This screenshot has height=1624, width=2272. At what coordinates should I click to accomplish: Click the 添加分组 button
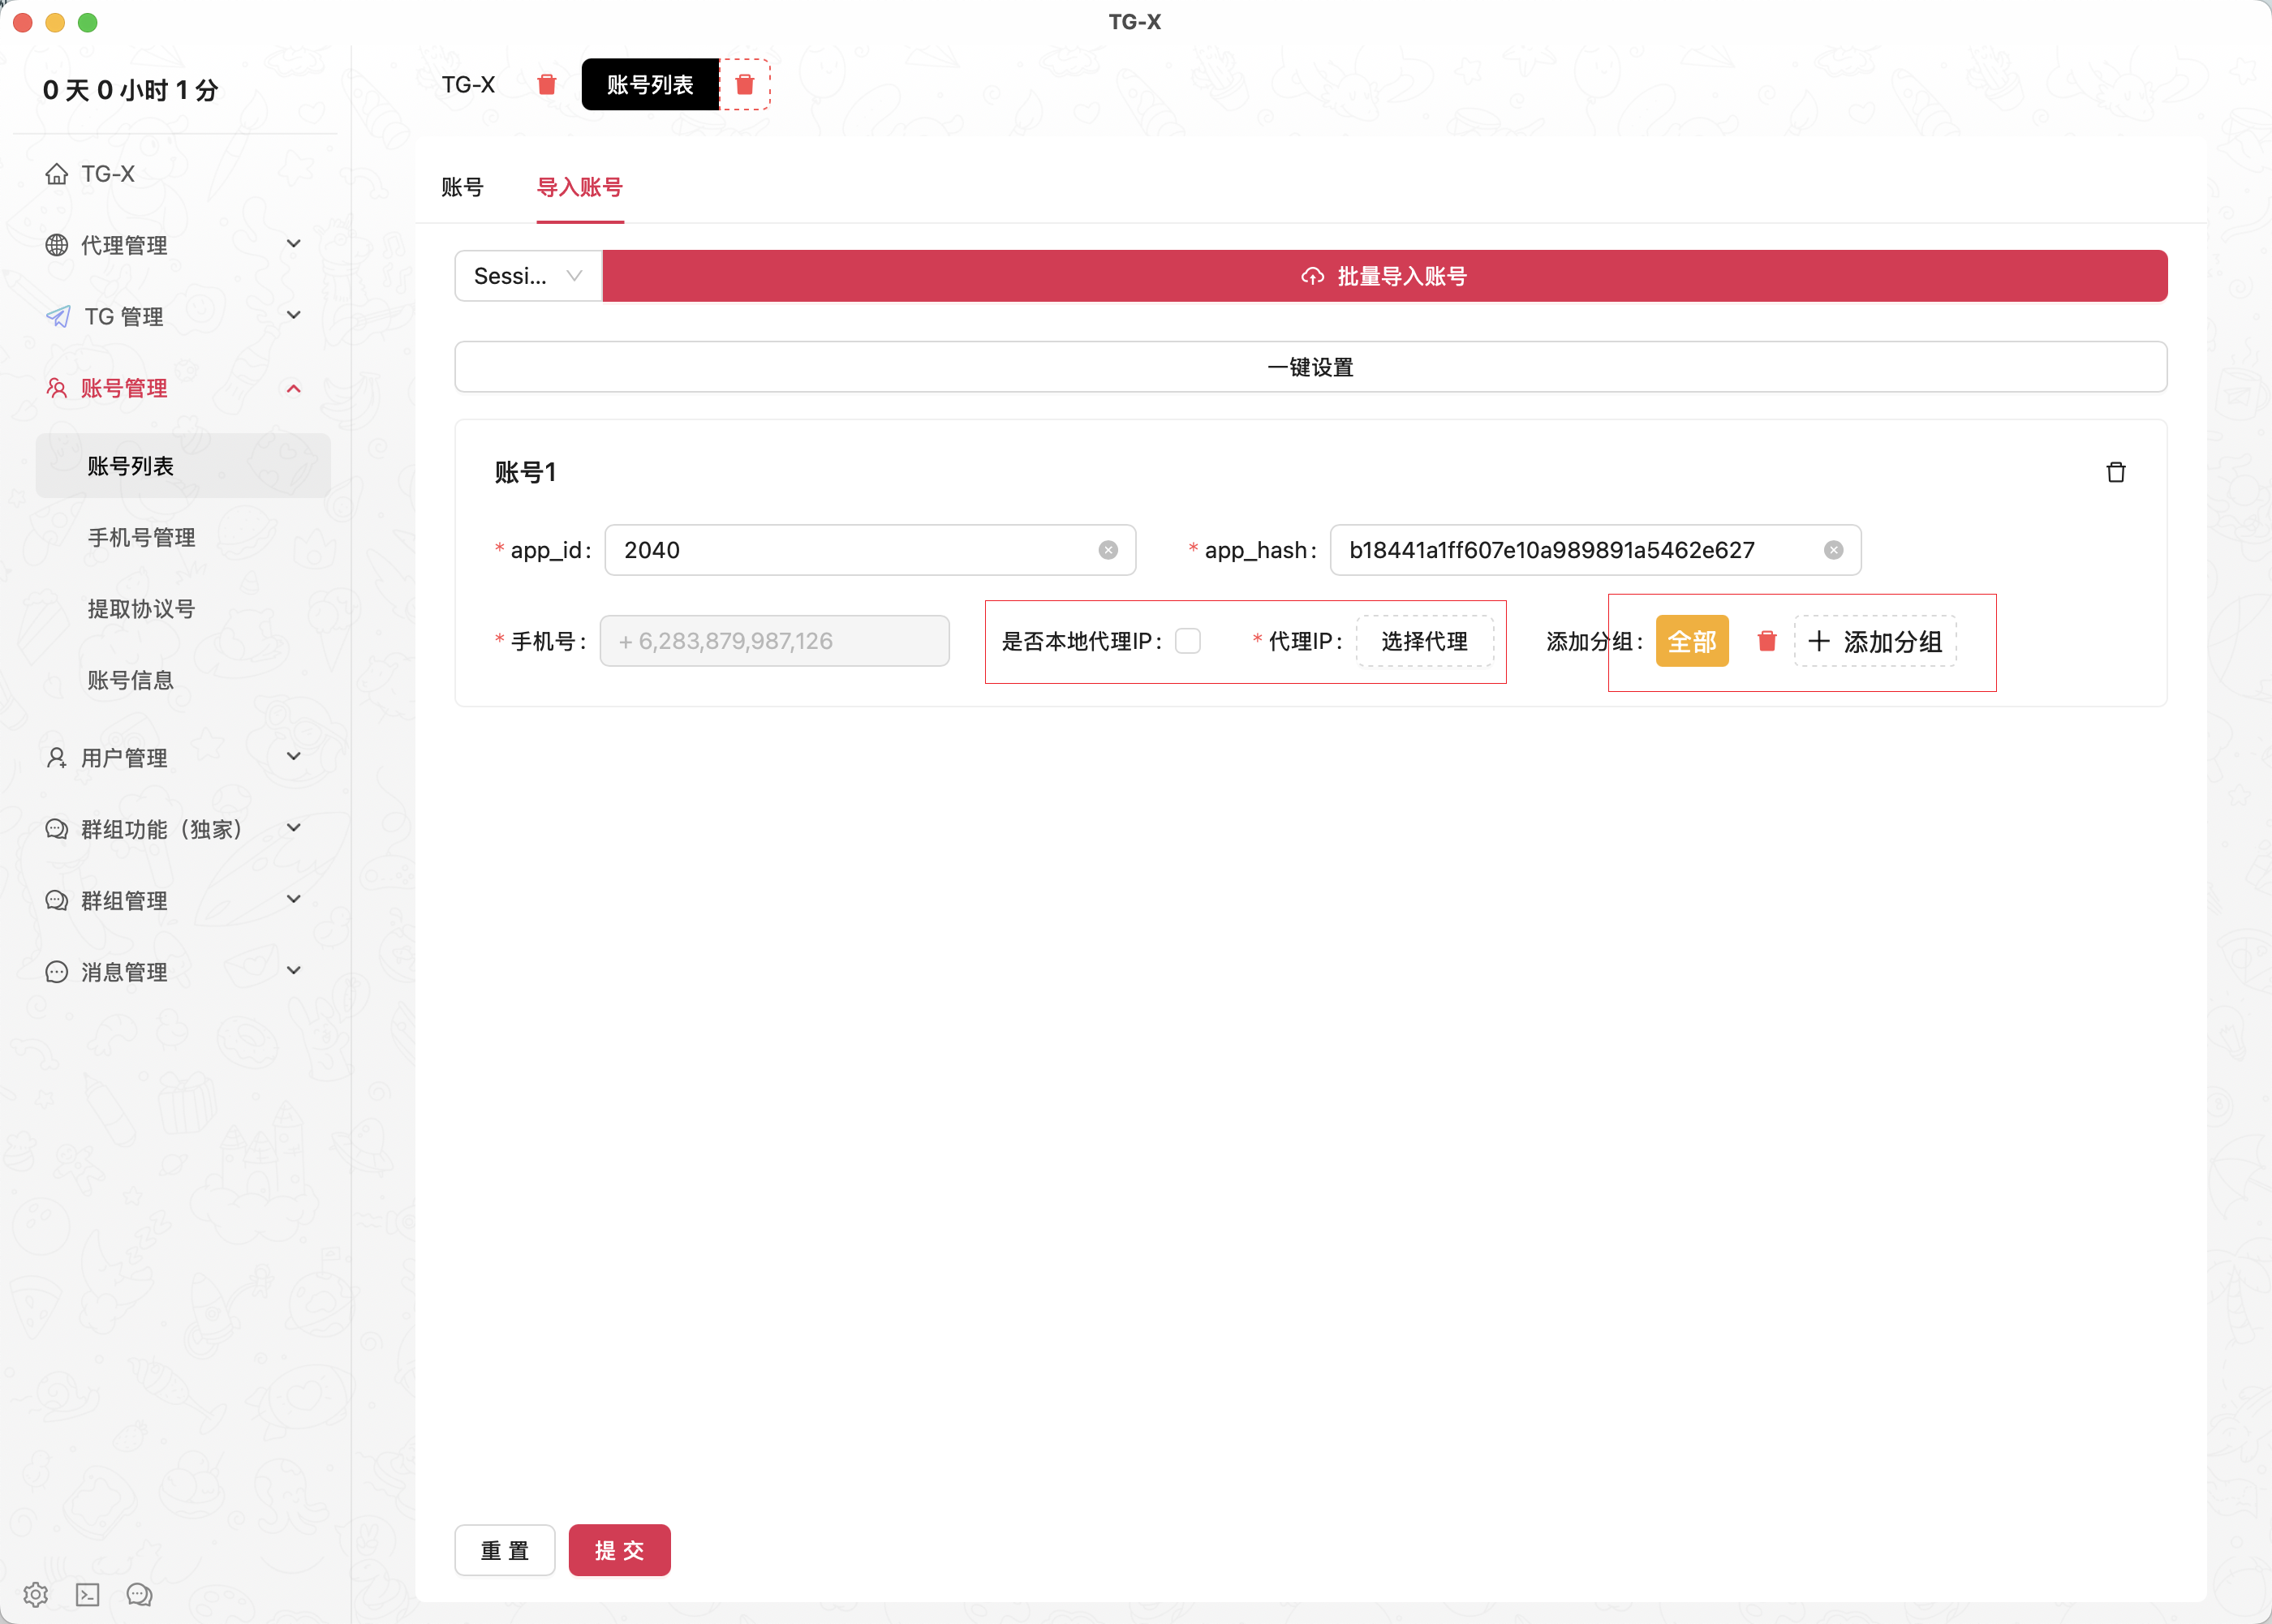click(x=1876, y=641)
